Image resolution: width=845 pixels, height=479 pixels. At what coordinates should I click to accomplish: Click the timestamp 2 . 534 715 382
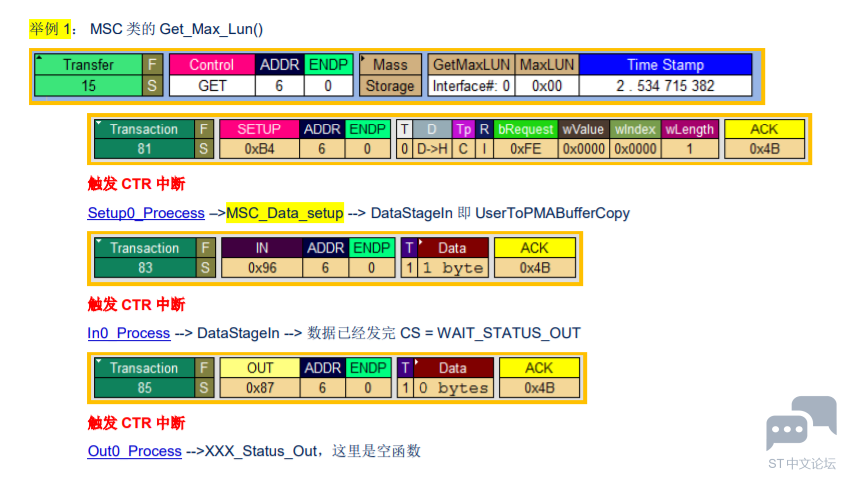666,86
